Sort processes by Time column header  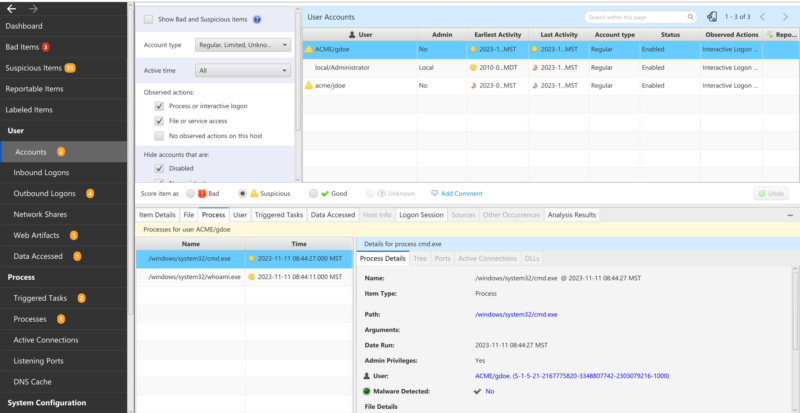(299, 244)
